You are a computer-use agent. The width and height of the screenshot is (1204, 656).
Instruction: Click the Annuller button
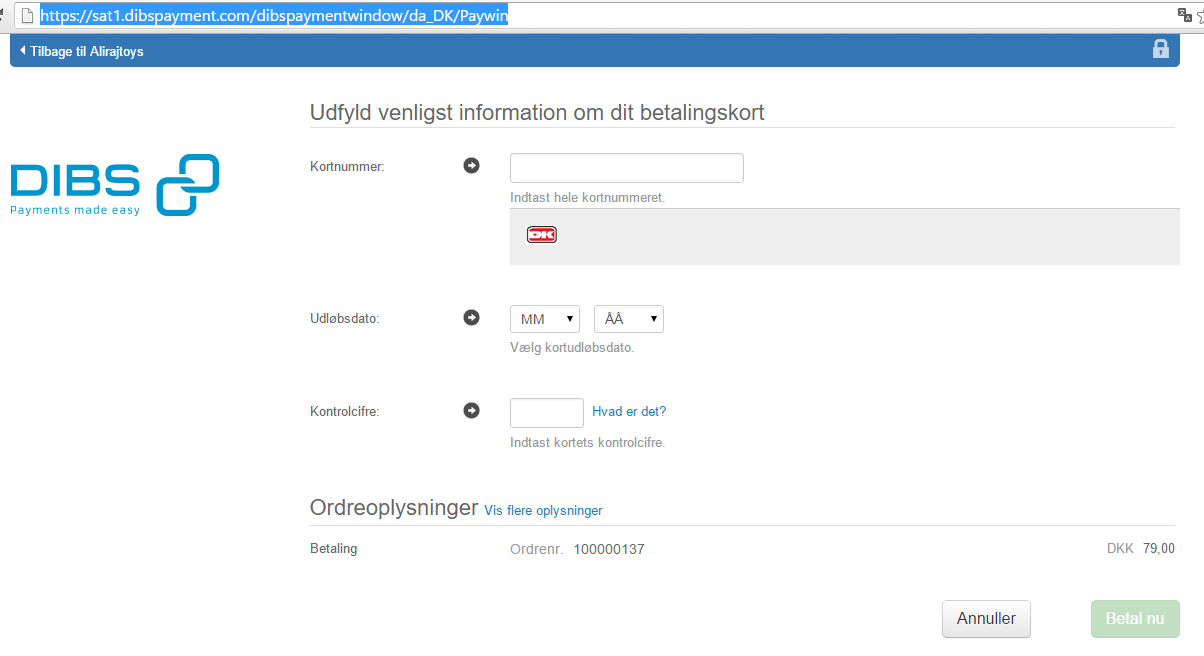[x=986, y=619]
